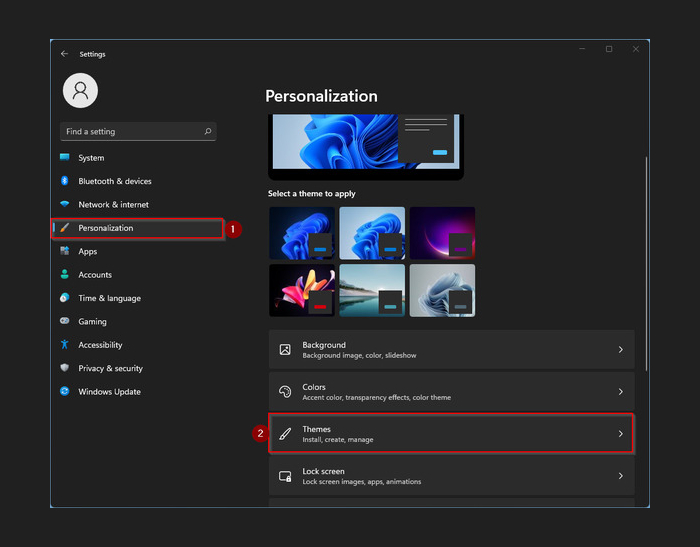Click the search magnifier icon
This screenshot has height=547, width=700.
[x=208, y=131]
